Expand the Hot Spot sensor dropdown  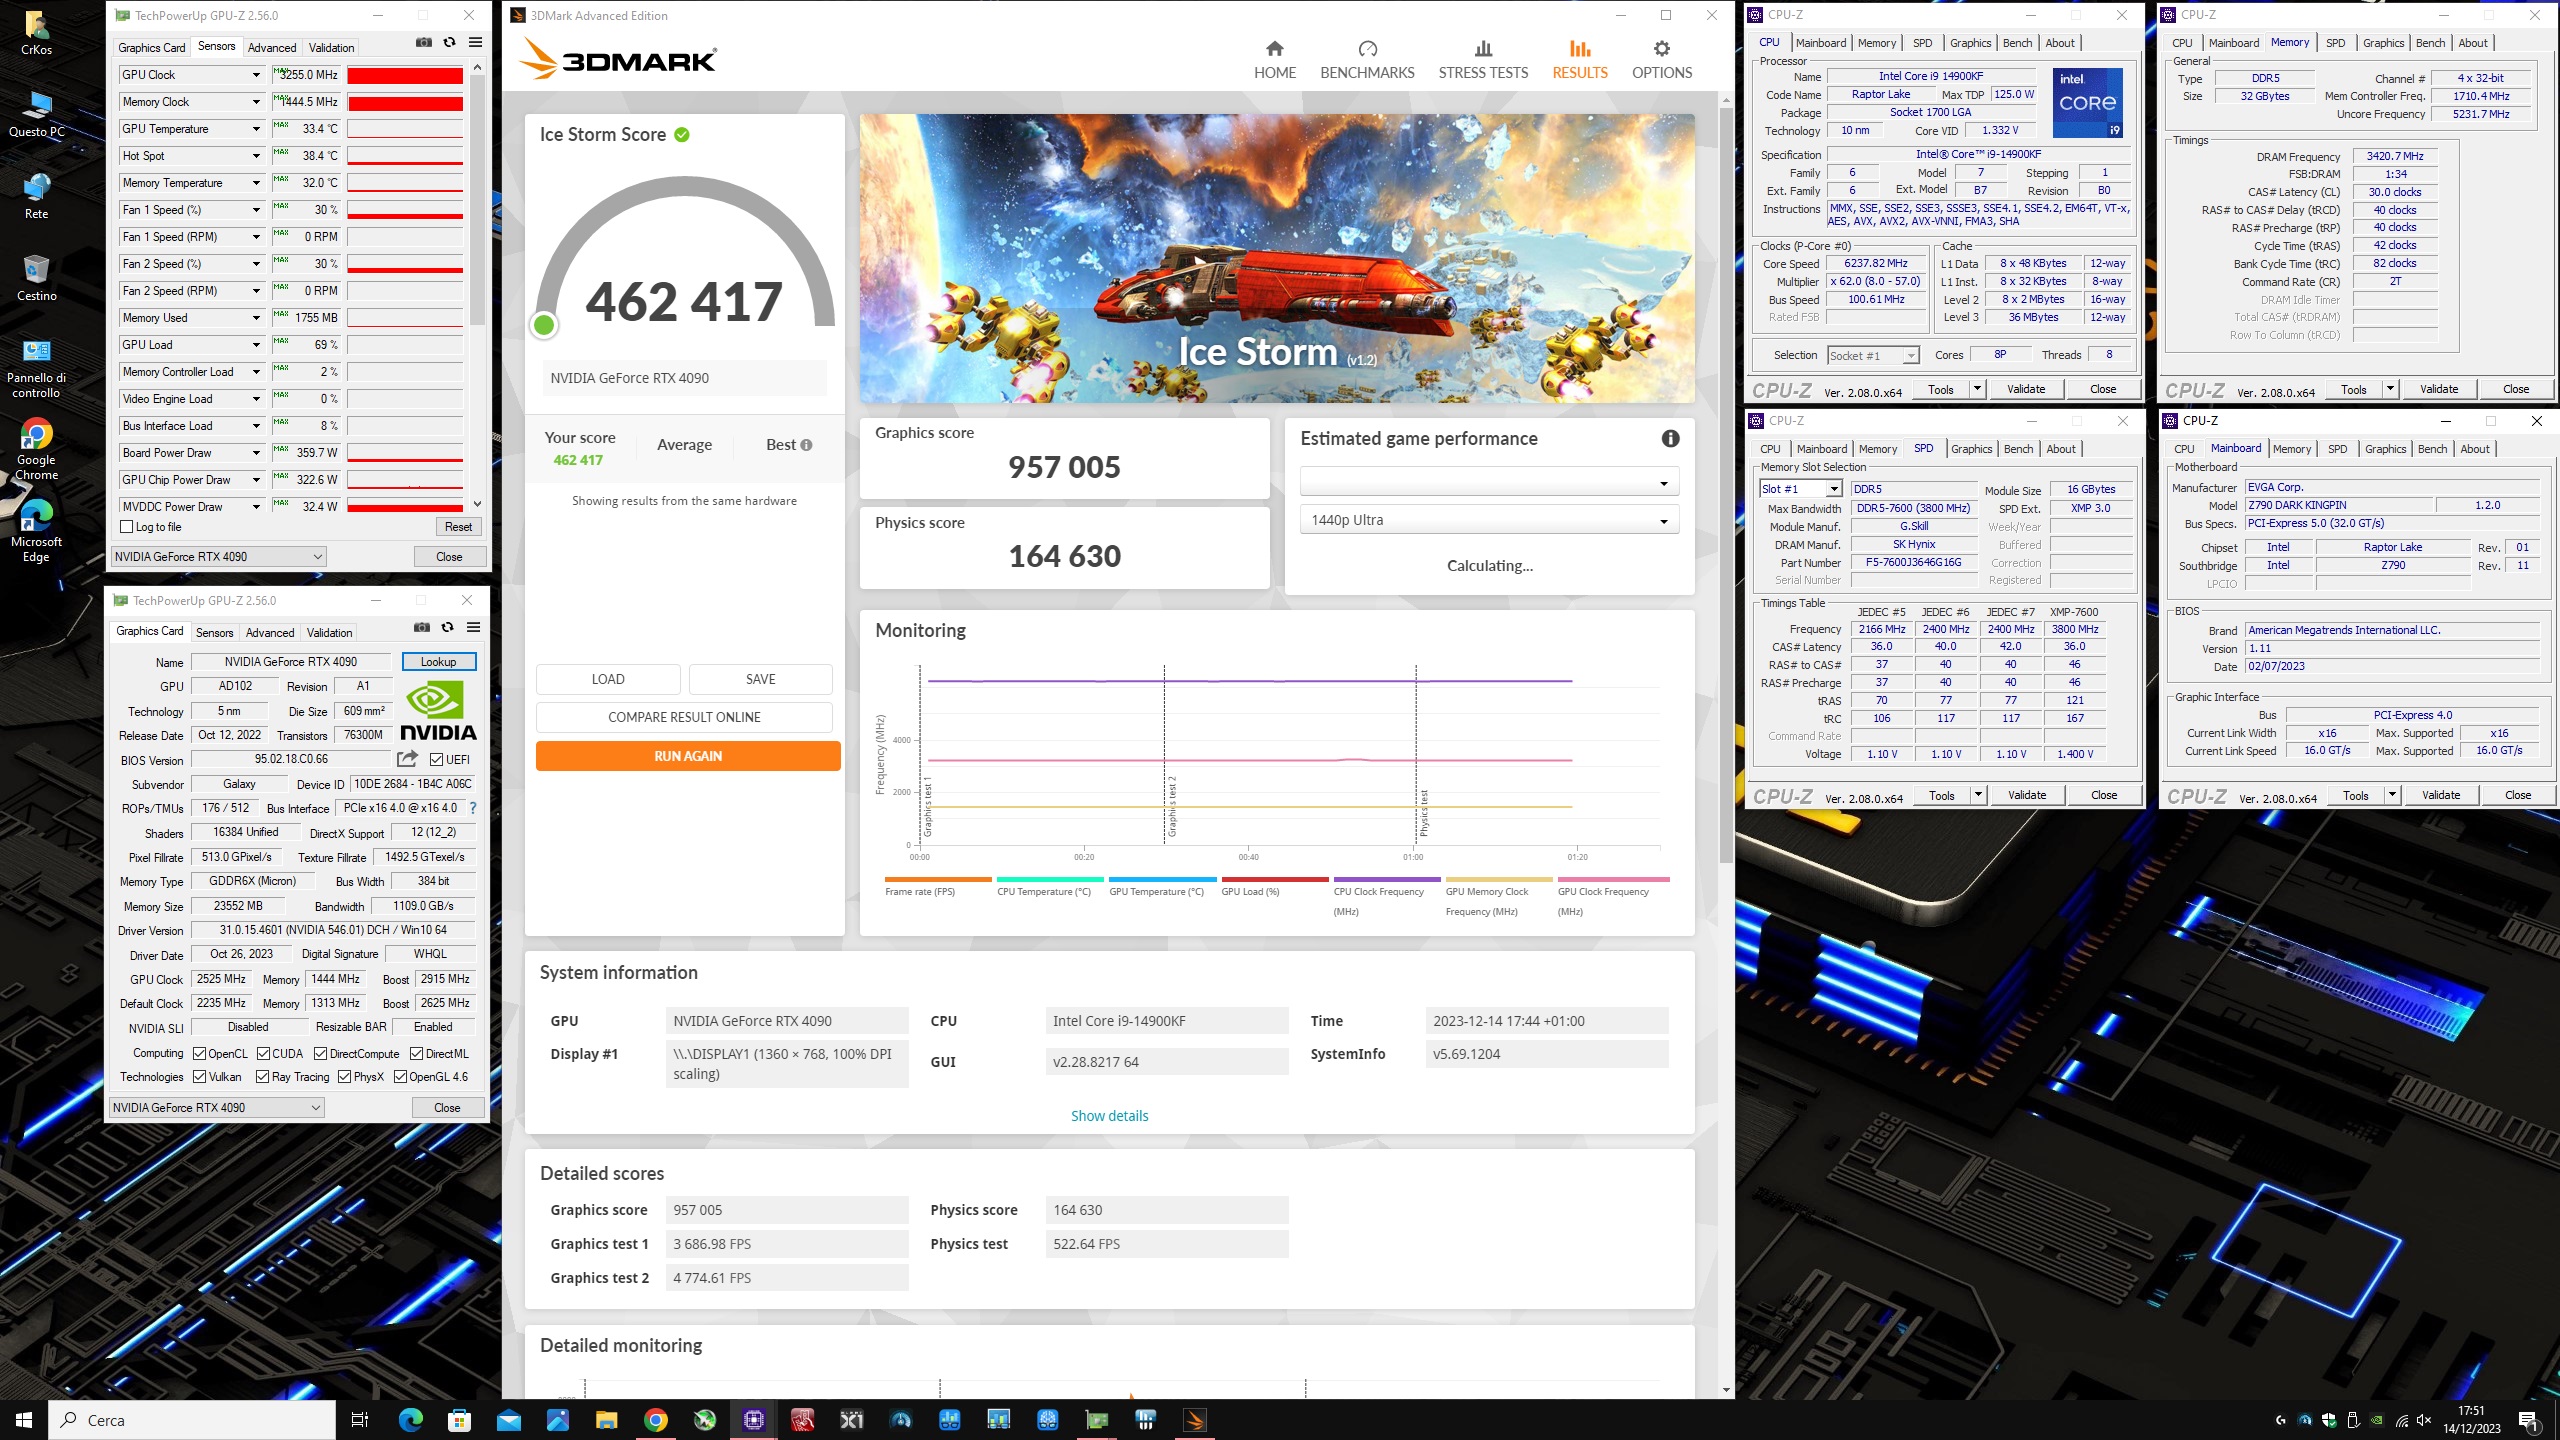point(256,156)
